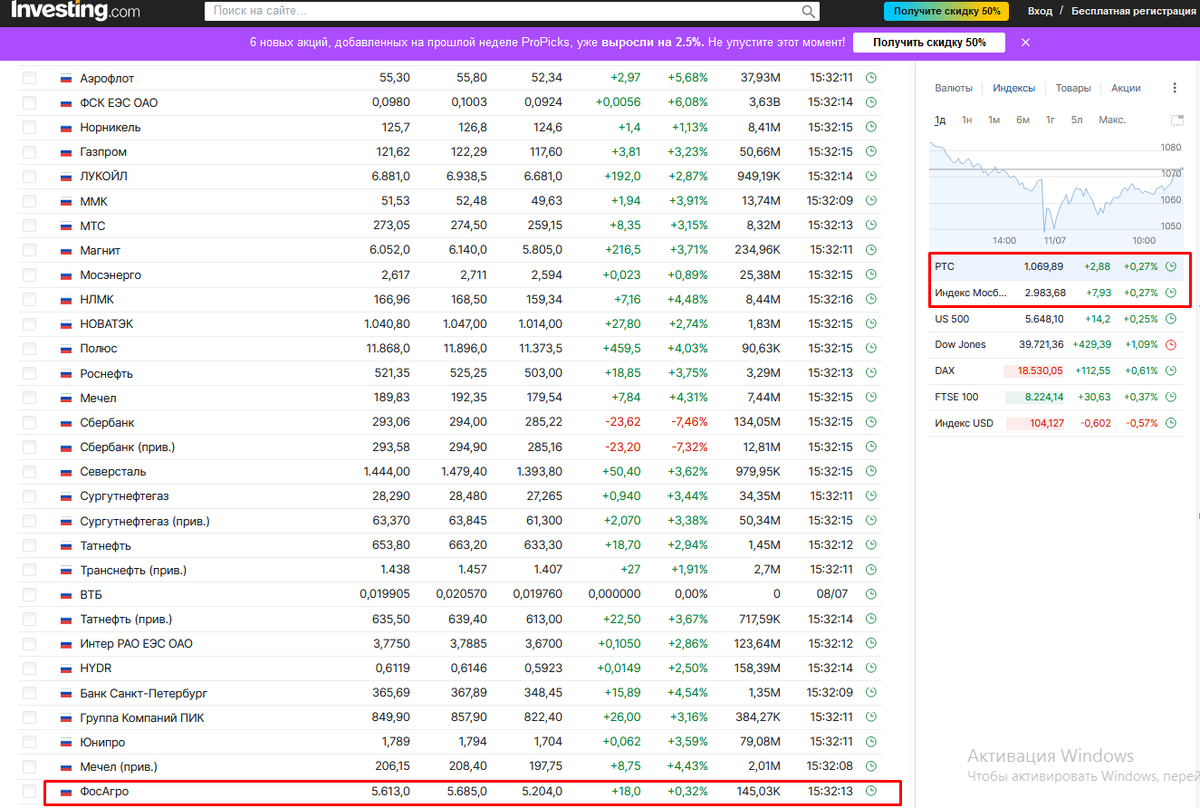Click the yellow Получите скидку 50% button

pyautogui.click(x=946, y=11)
